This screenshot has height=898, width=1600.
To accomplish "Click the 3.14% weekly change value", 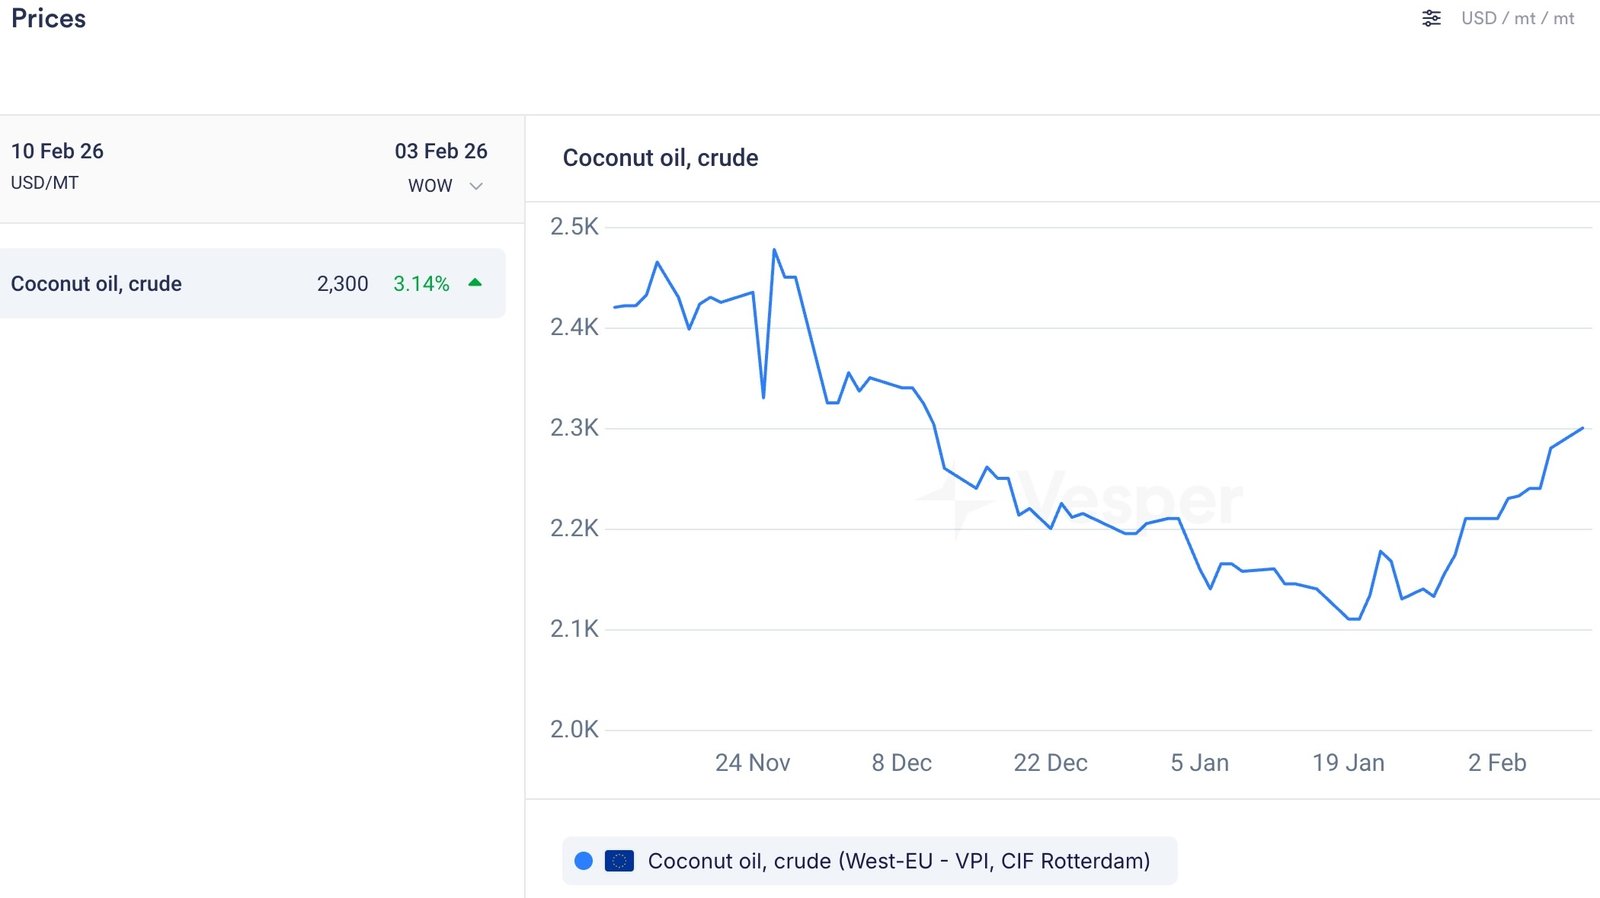I will 421,284.
